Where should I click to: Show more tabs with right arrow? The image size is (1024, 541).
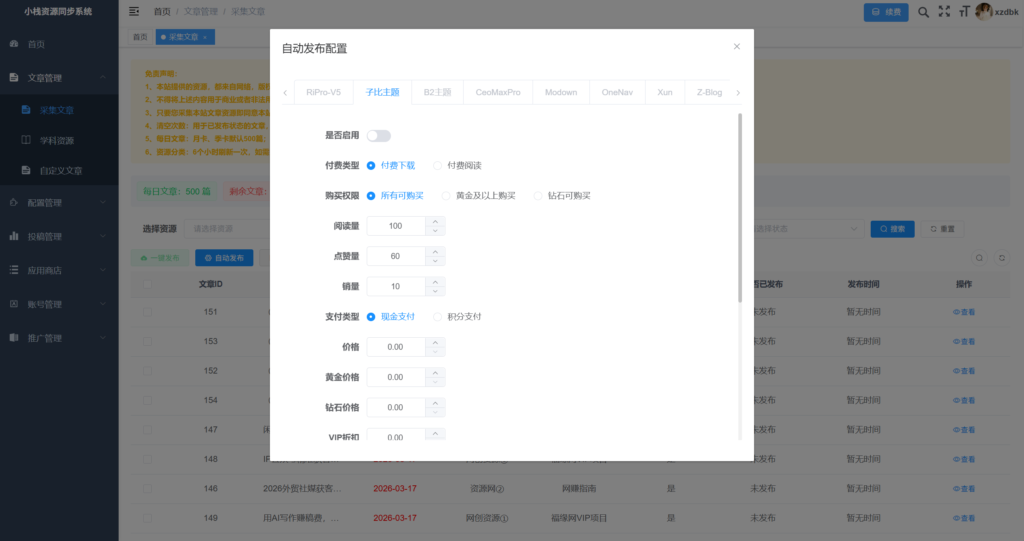point(738,93)
